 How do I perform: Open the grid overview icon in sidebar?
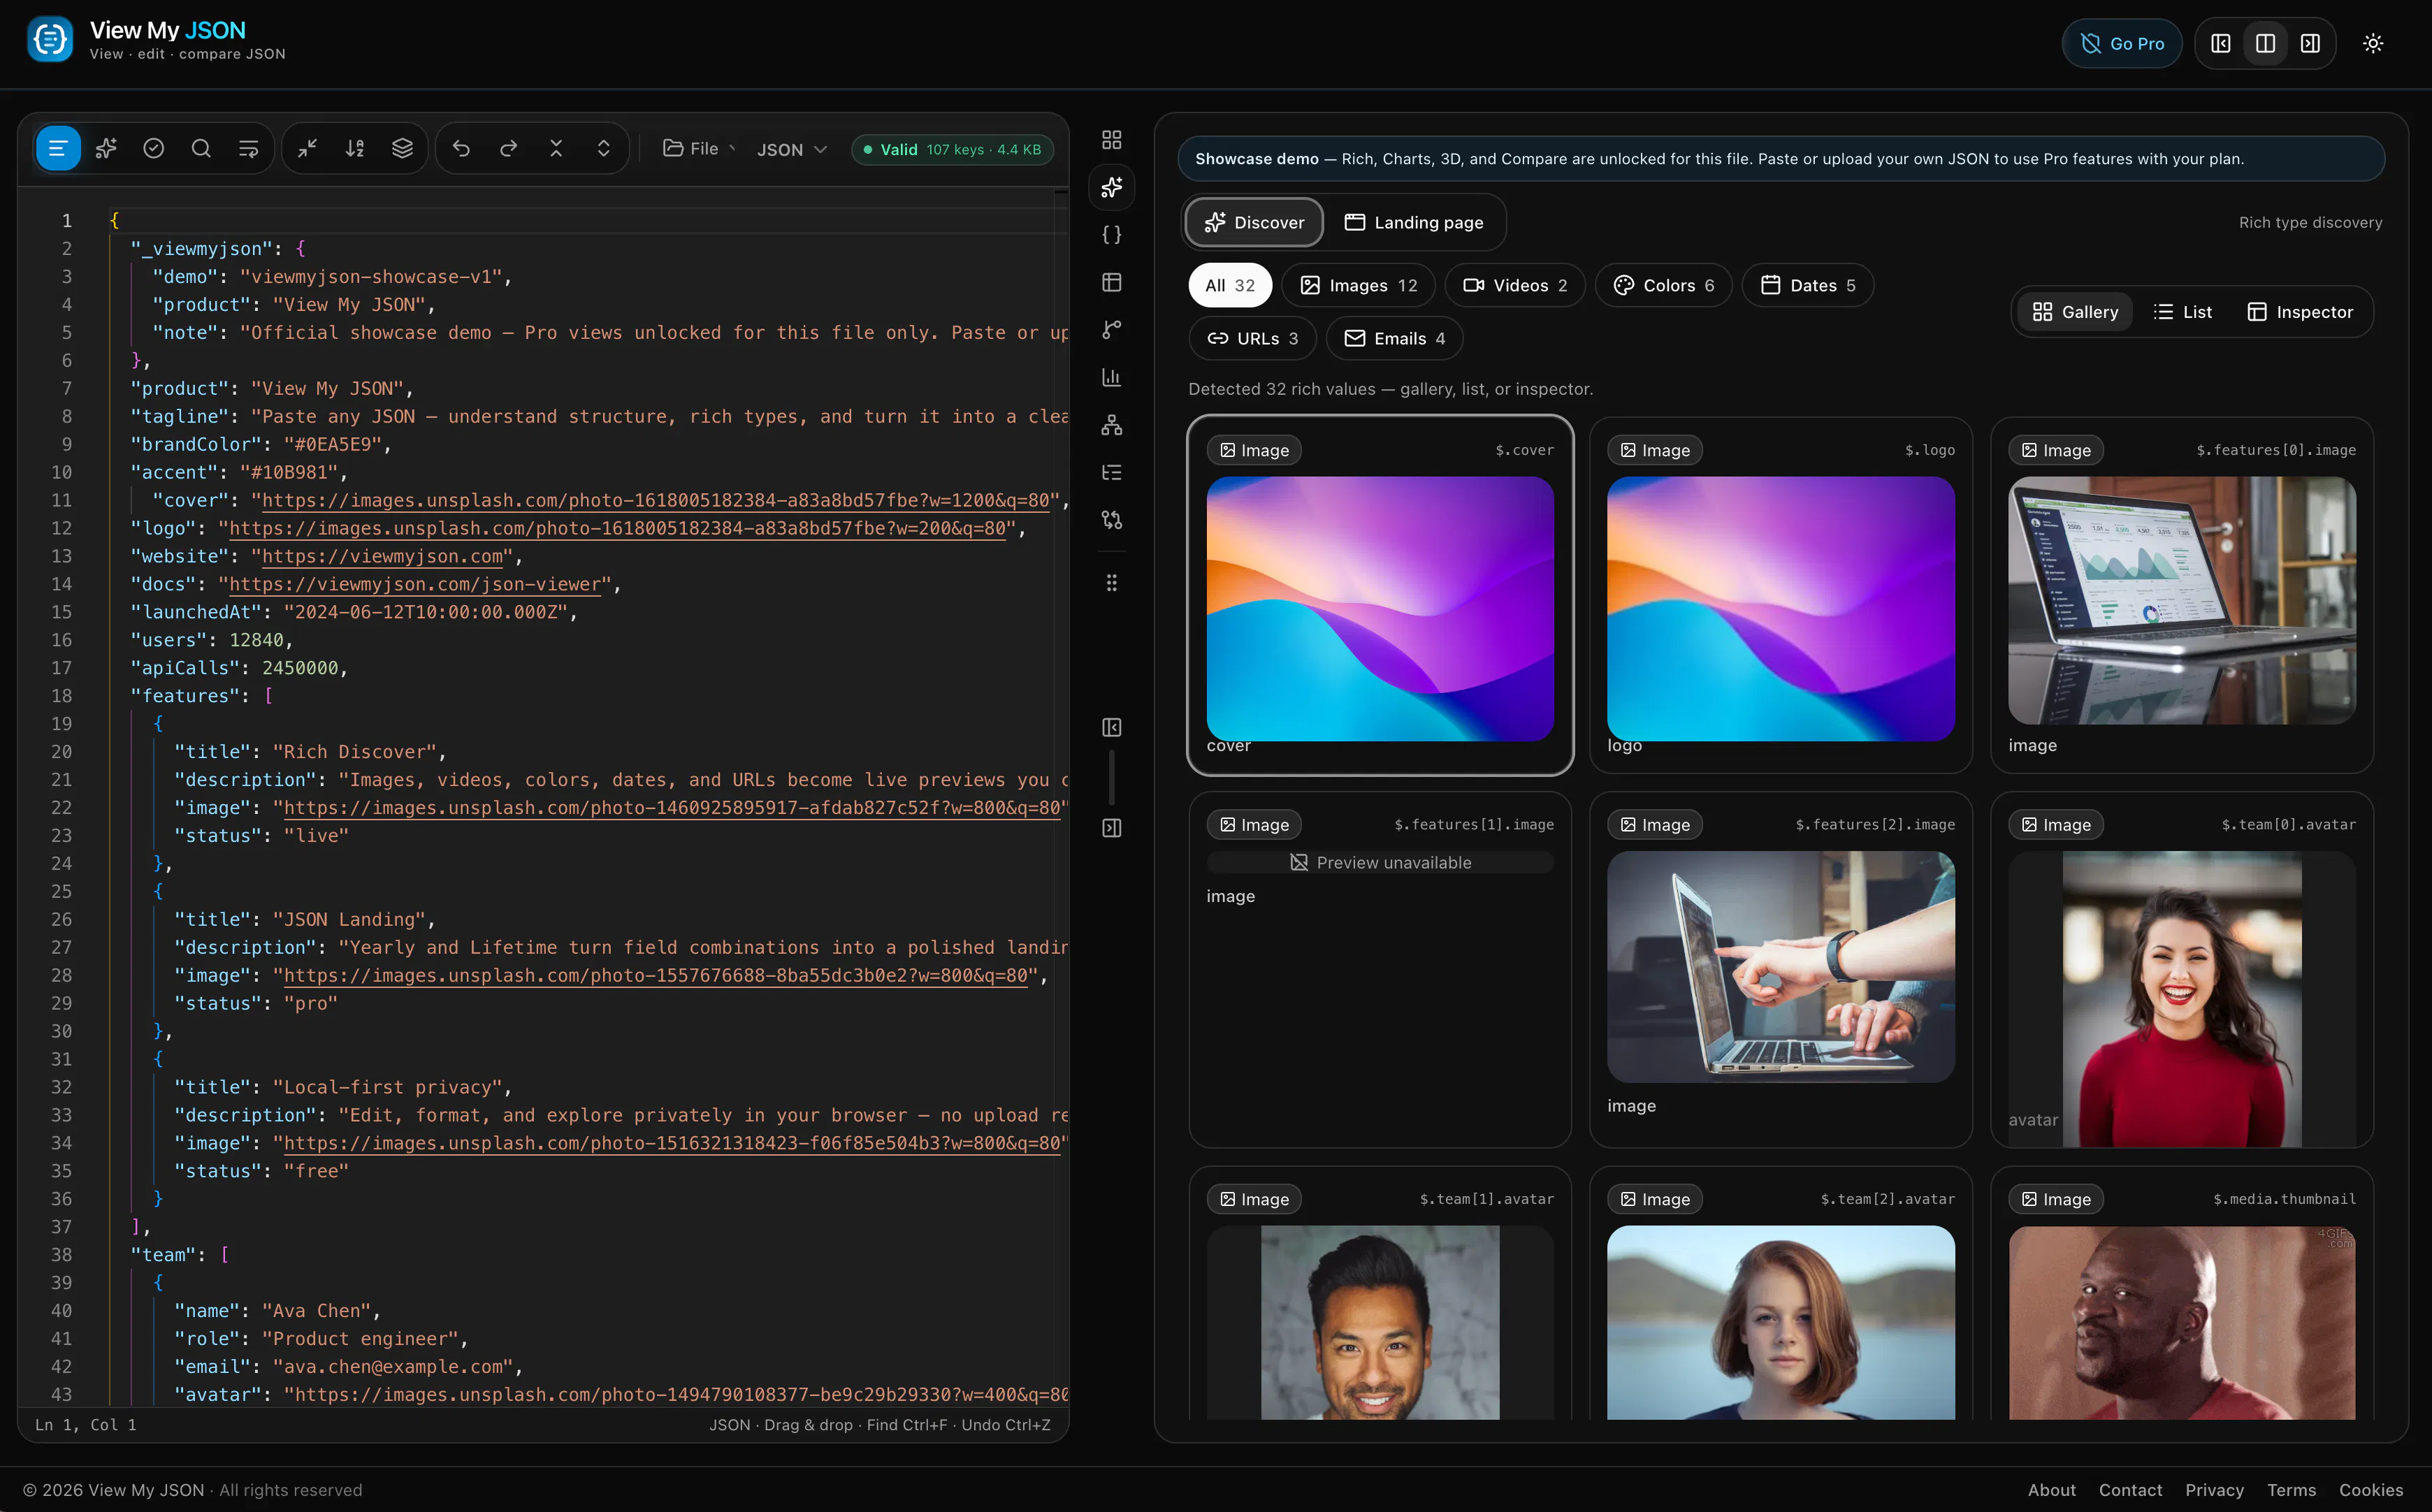point(1111,139)
